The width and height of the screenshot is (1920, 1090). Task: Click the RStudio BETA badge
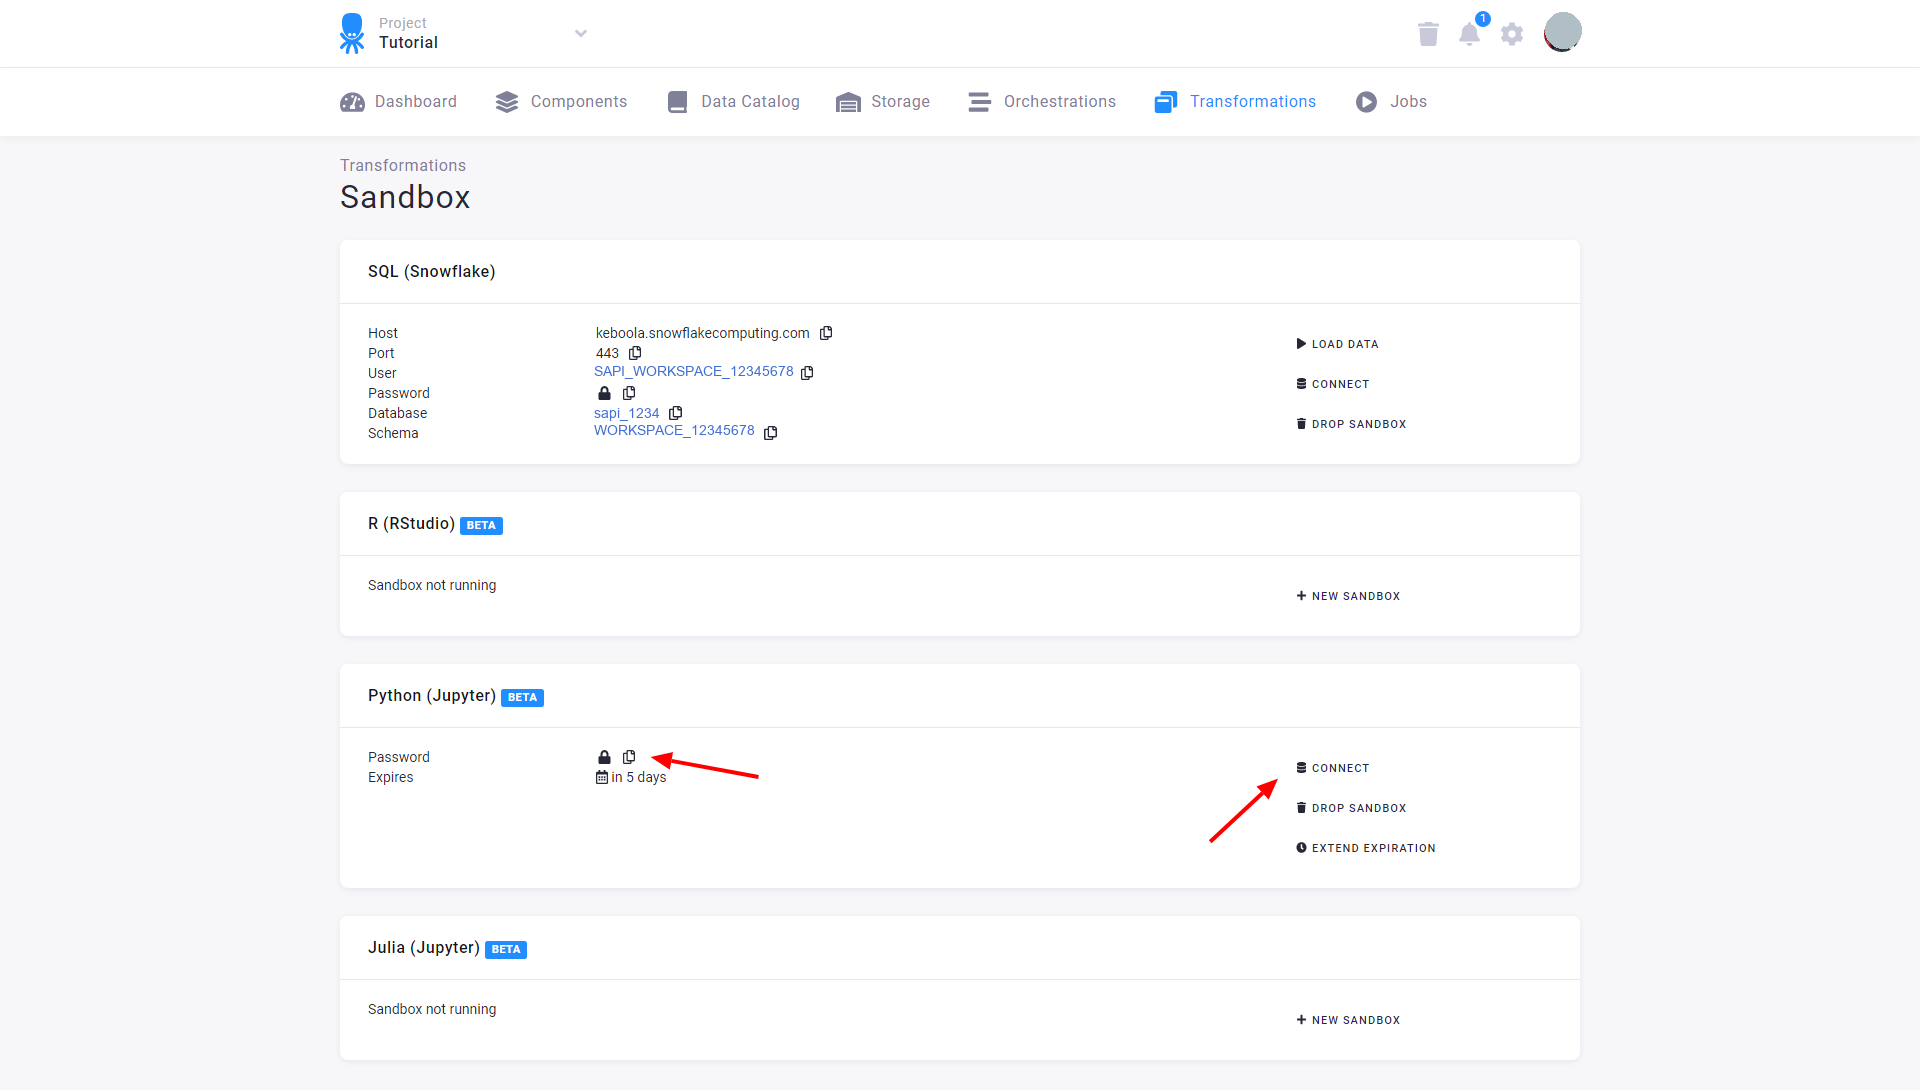[x=481, y=525]
